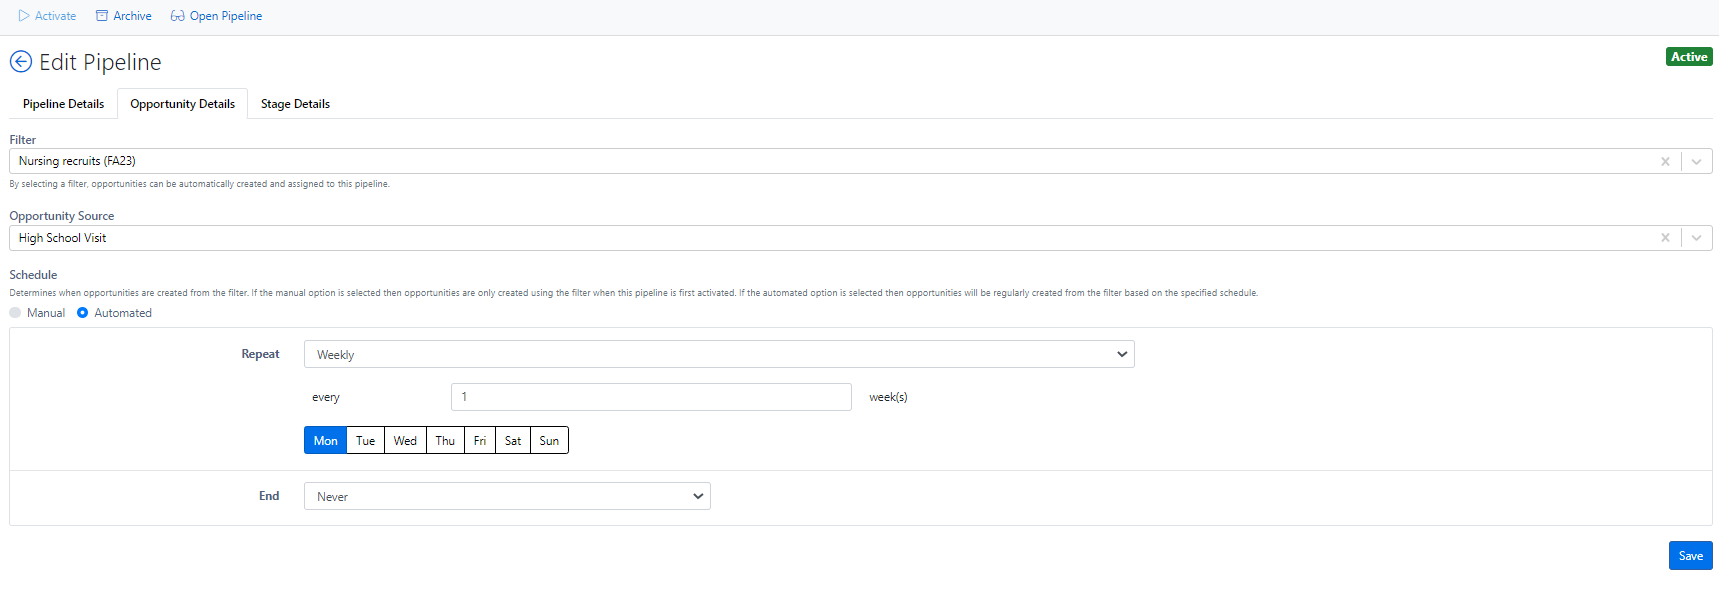The image size is (1719, 602).
Task: Select the Automated schedule radio button
Action: point(83,313)
